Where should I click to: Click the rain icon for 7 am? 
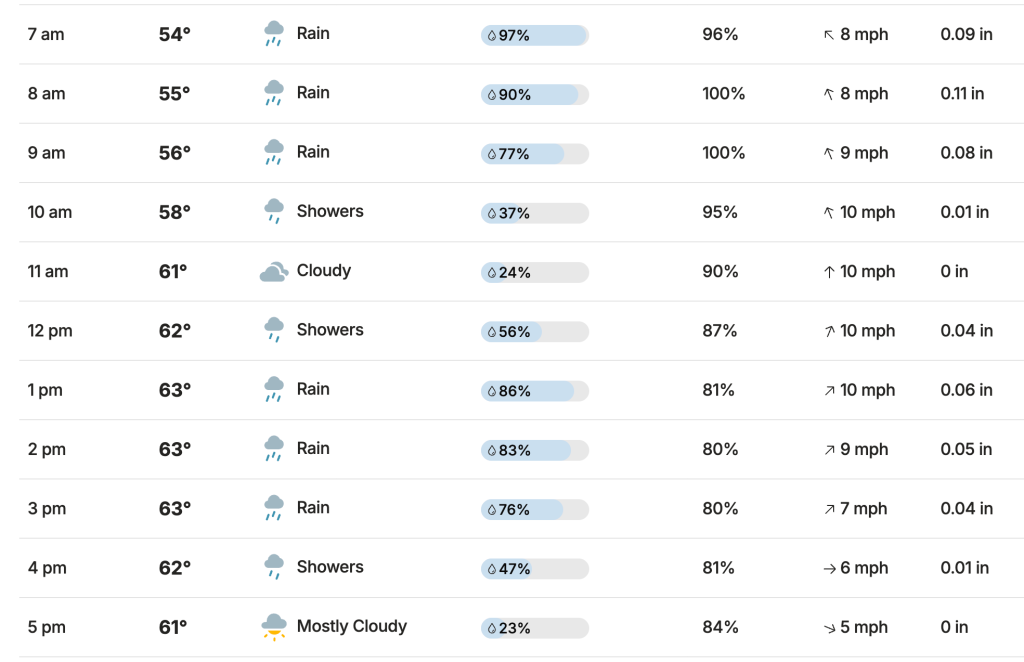pos(274,34)
